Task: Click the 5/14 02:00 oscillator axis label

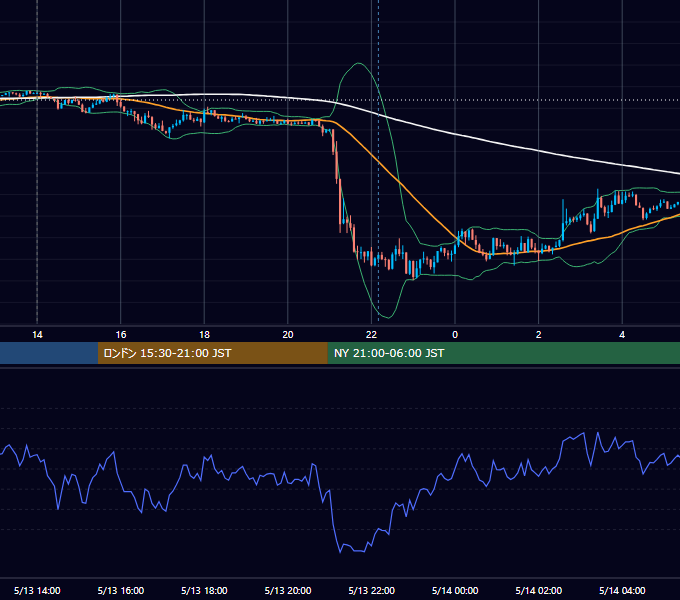Action: coord(539,590)
